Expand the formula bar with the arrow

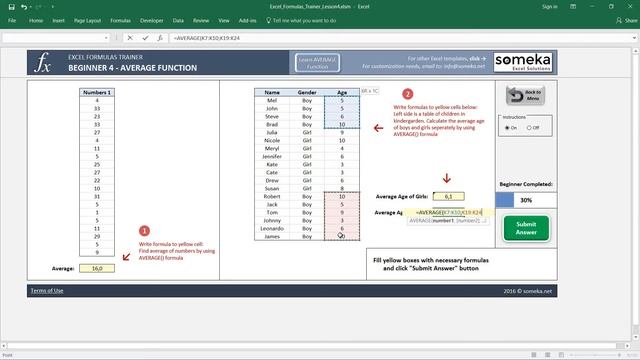pyautogui.click(x=634, y=38)
